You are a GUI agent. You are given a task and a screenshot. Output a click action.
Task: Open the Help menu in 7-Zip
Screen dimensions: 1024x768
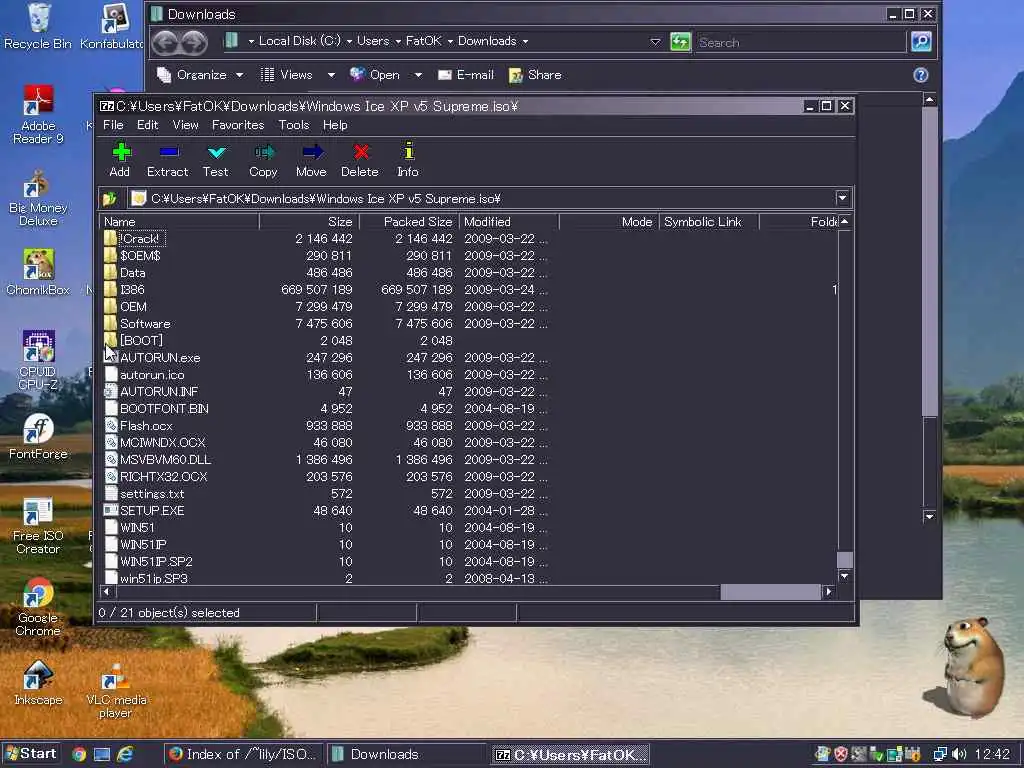tap(335, 125)
